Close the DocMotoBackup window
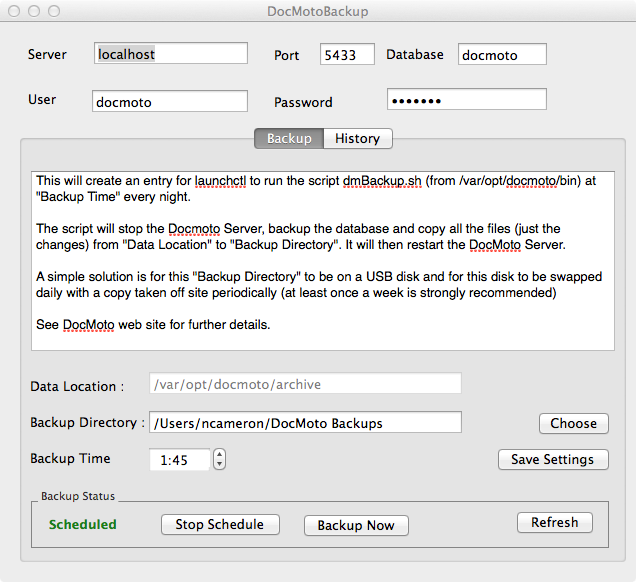This screenshot has height=582, width=636. coord(14,11)
